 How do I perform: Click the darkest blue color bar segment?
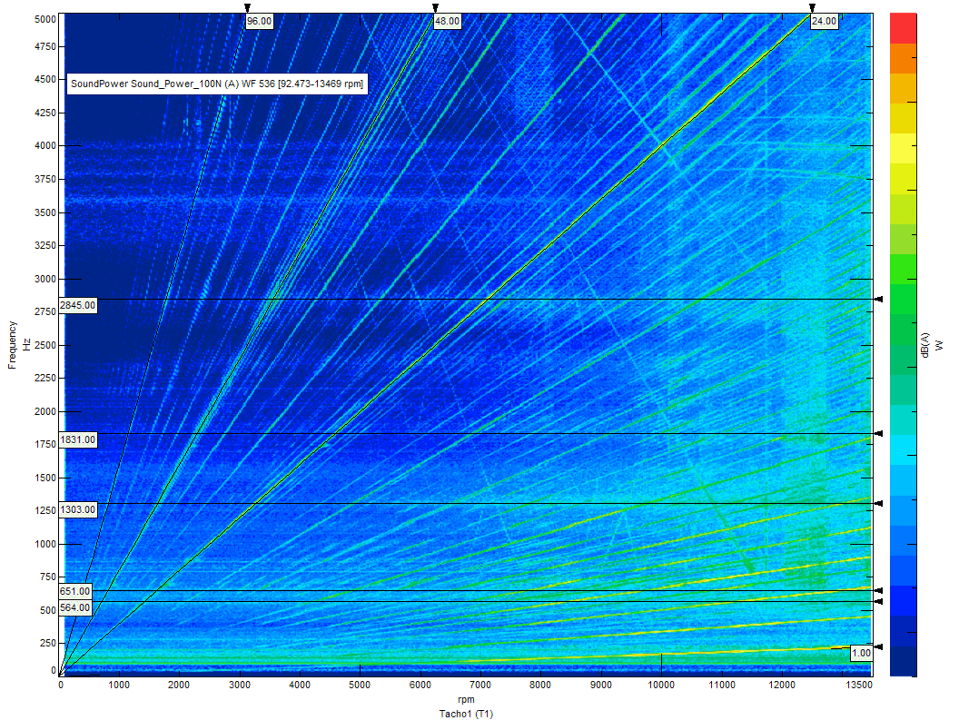click(x=902, y=662)
